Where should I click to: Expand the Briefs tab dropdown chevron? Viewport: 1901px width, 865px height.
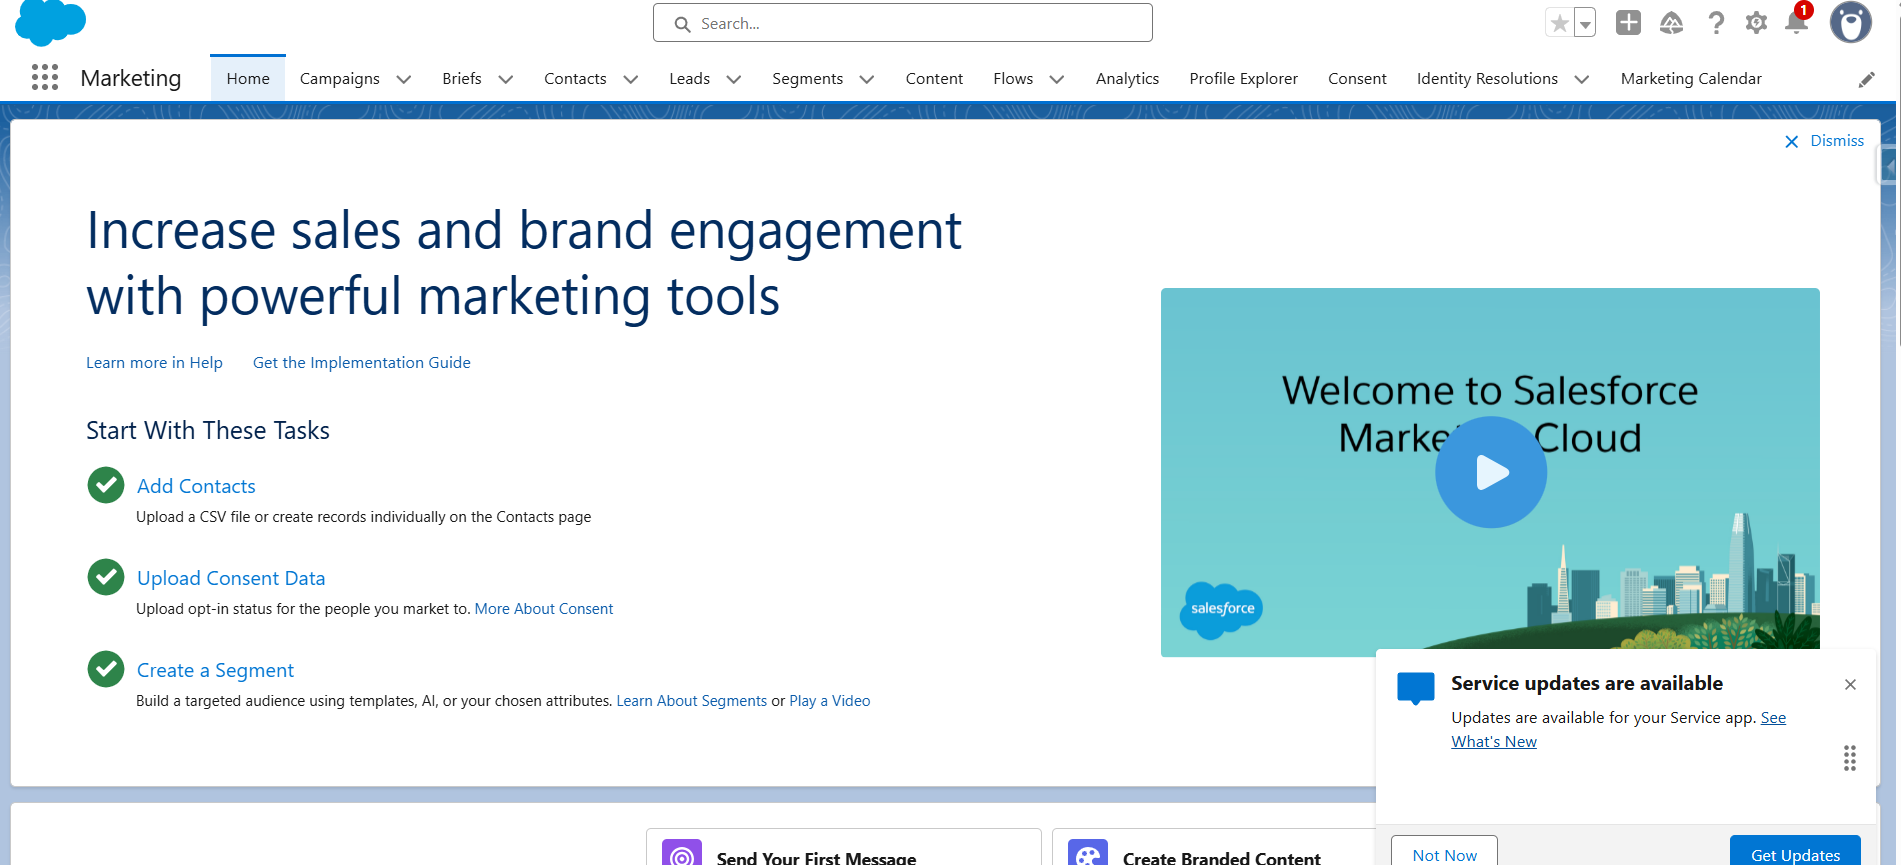pos(506,79)
